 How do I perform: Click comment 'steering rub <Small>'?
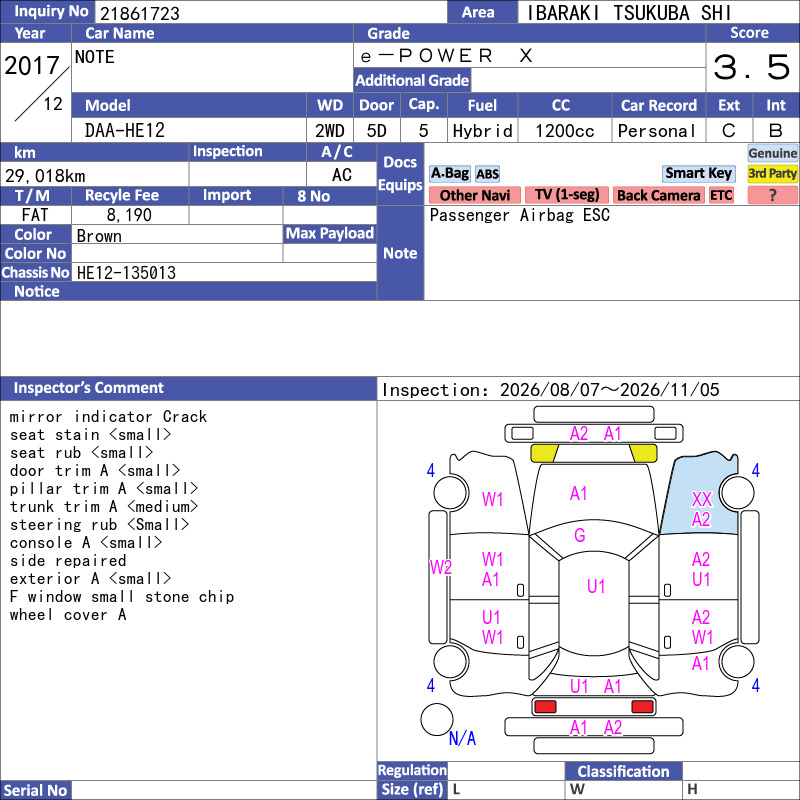coord(99,524)
